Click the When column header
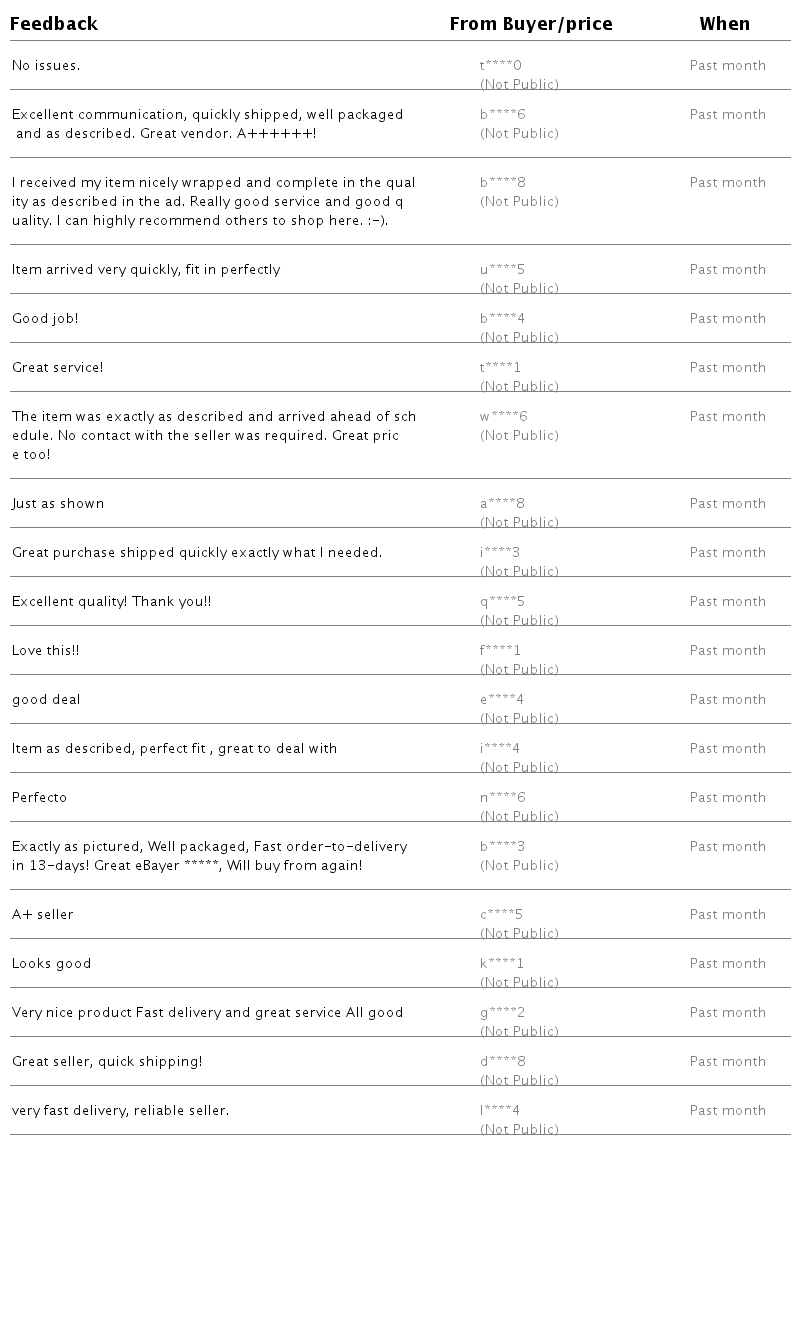This screenshot has height=1340, width=800. coord(724,24)
